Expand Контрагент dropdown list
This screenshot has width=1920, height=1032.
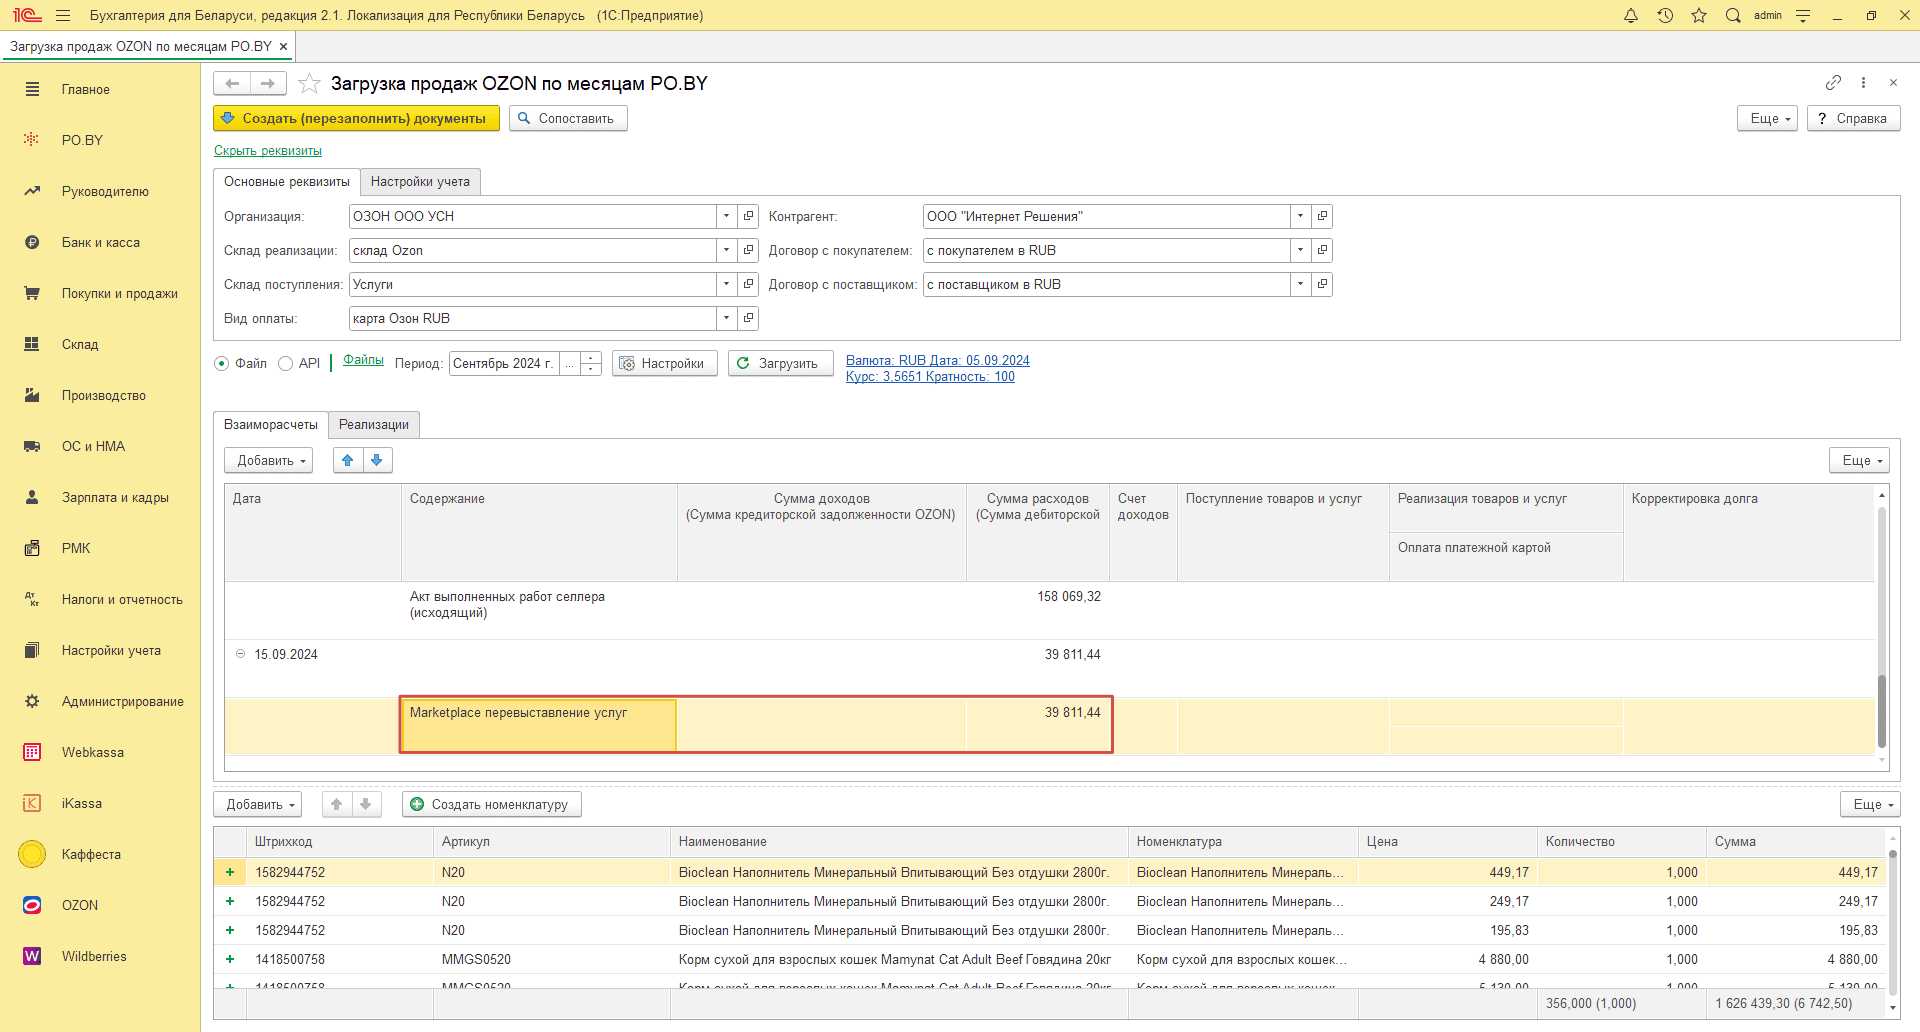point(1300,216)
